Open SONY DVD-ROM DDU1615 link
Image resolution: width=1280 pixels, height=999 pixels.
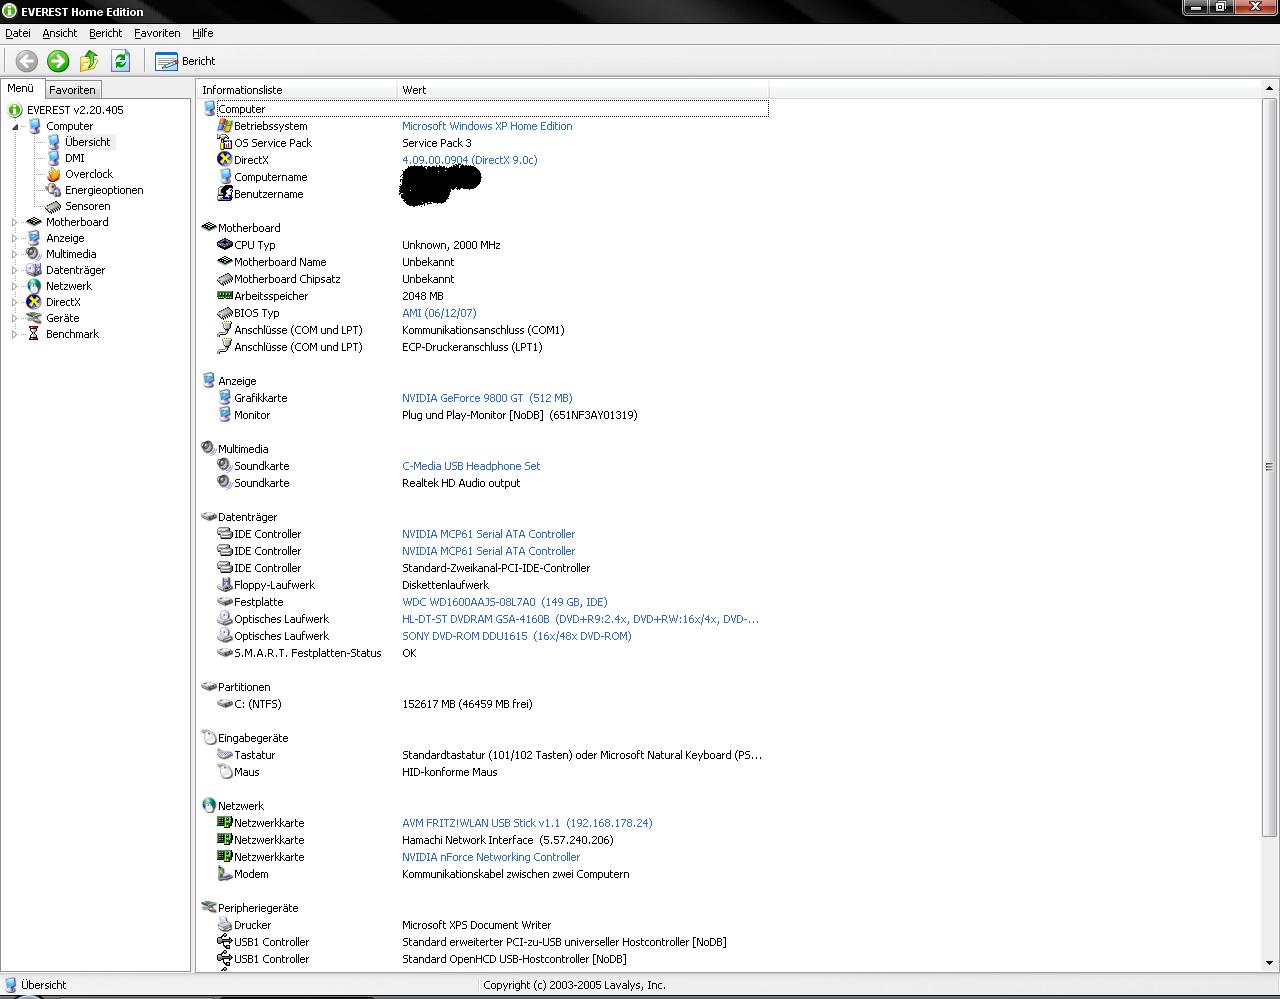point(517,637)
